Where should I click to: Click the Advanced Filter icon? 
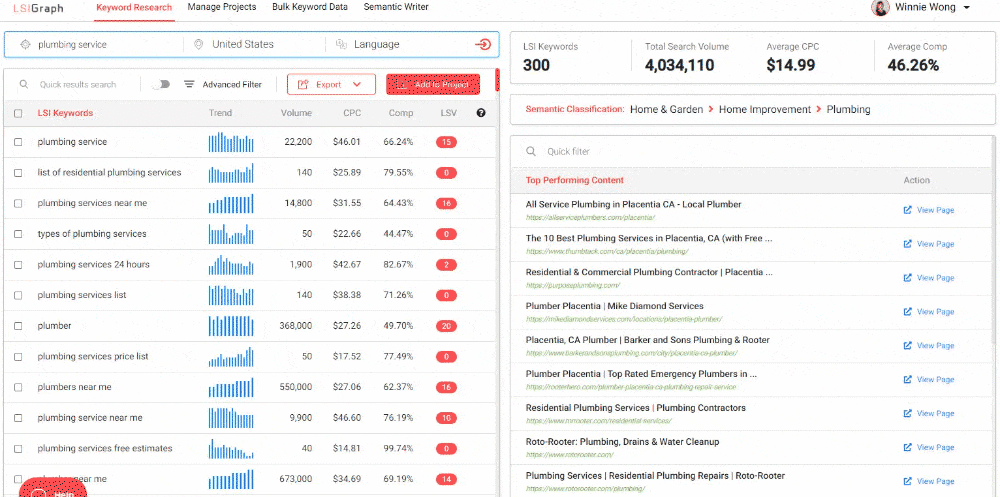[x=189, y=85]
